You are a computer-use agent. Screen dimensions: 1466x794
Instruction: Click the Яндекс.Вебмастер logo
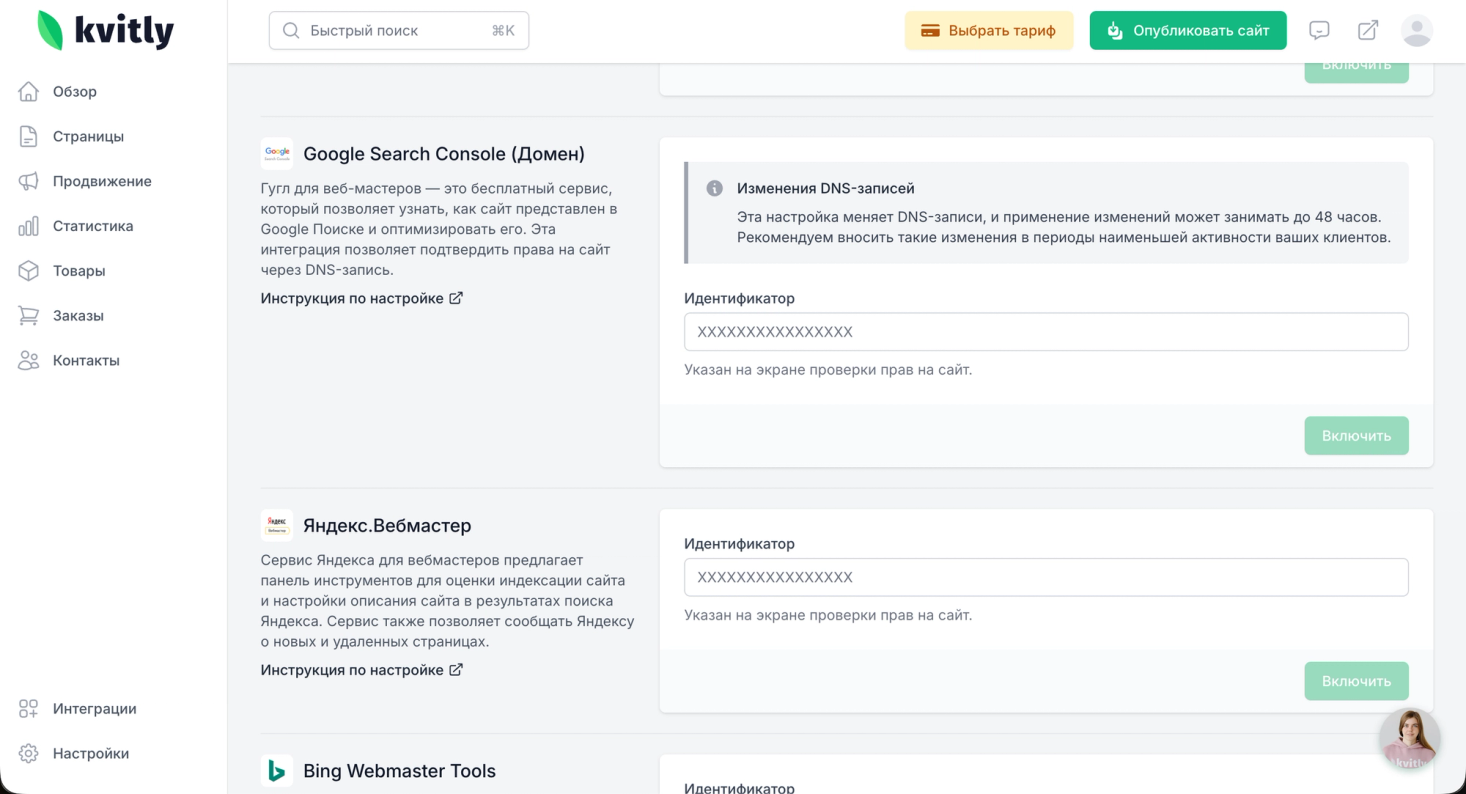tap(277, 525)
